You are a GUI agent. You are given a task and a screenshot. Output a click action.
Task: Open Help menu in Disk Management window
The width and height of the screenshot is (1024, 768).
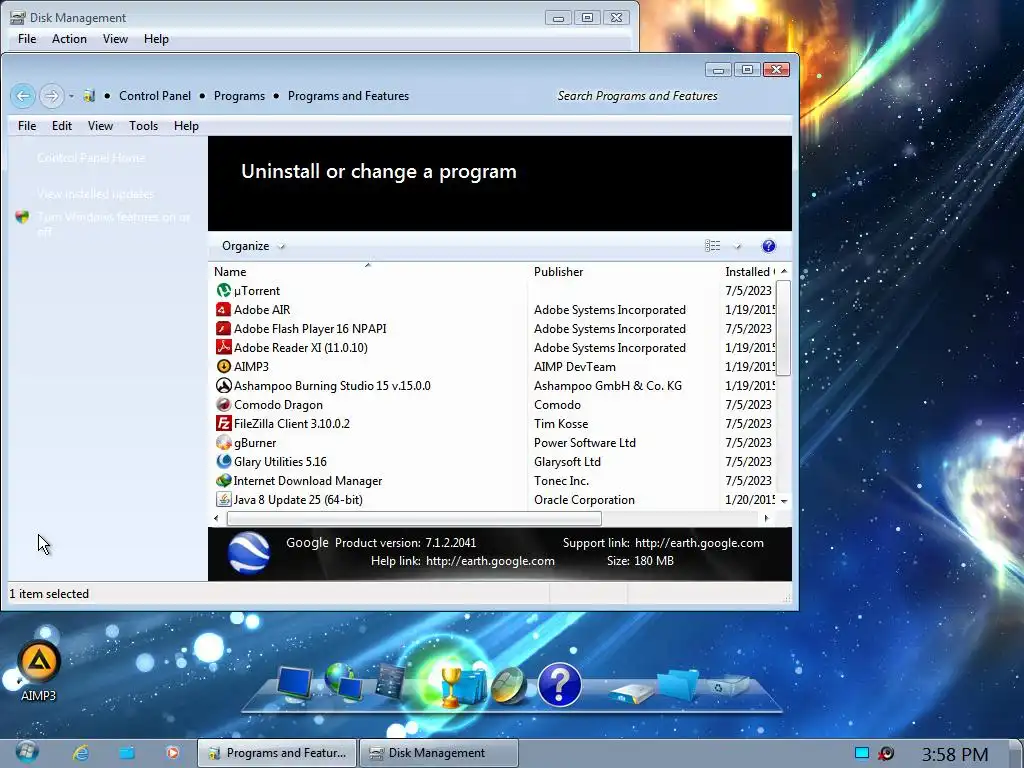coord(156,39)
